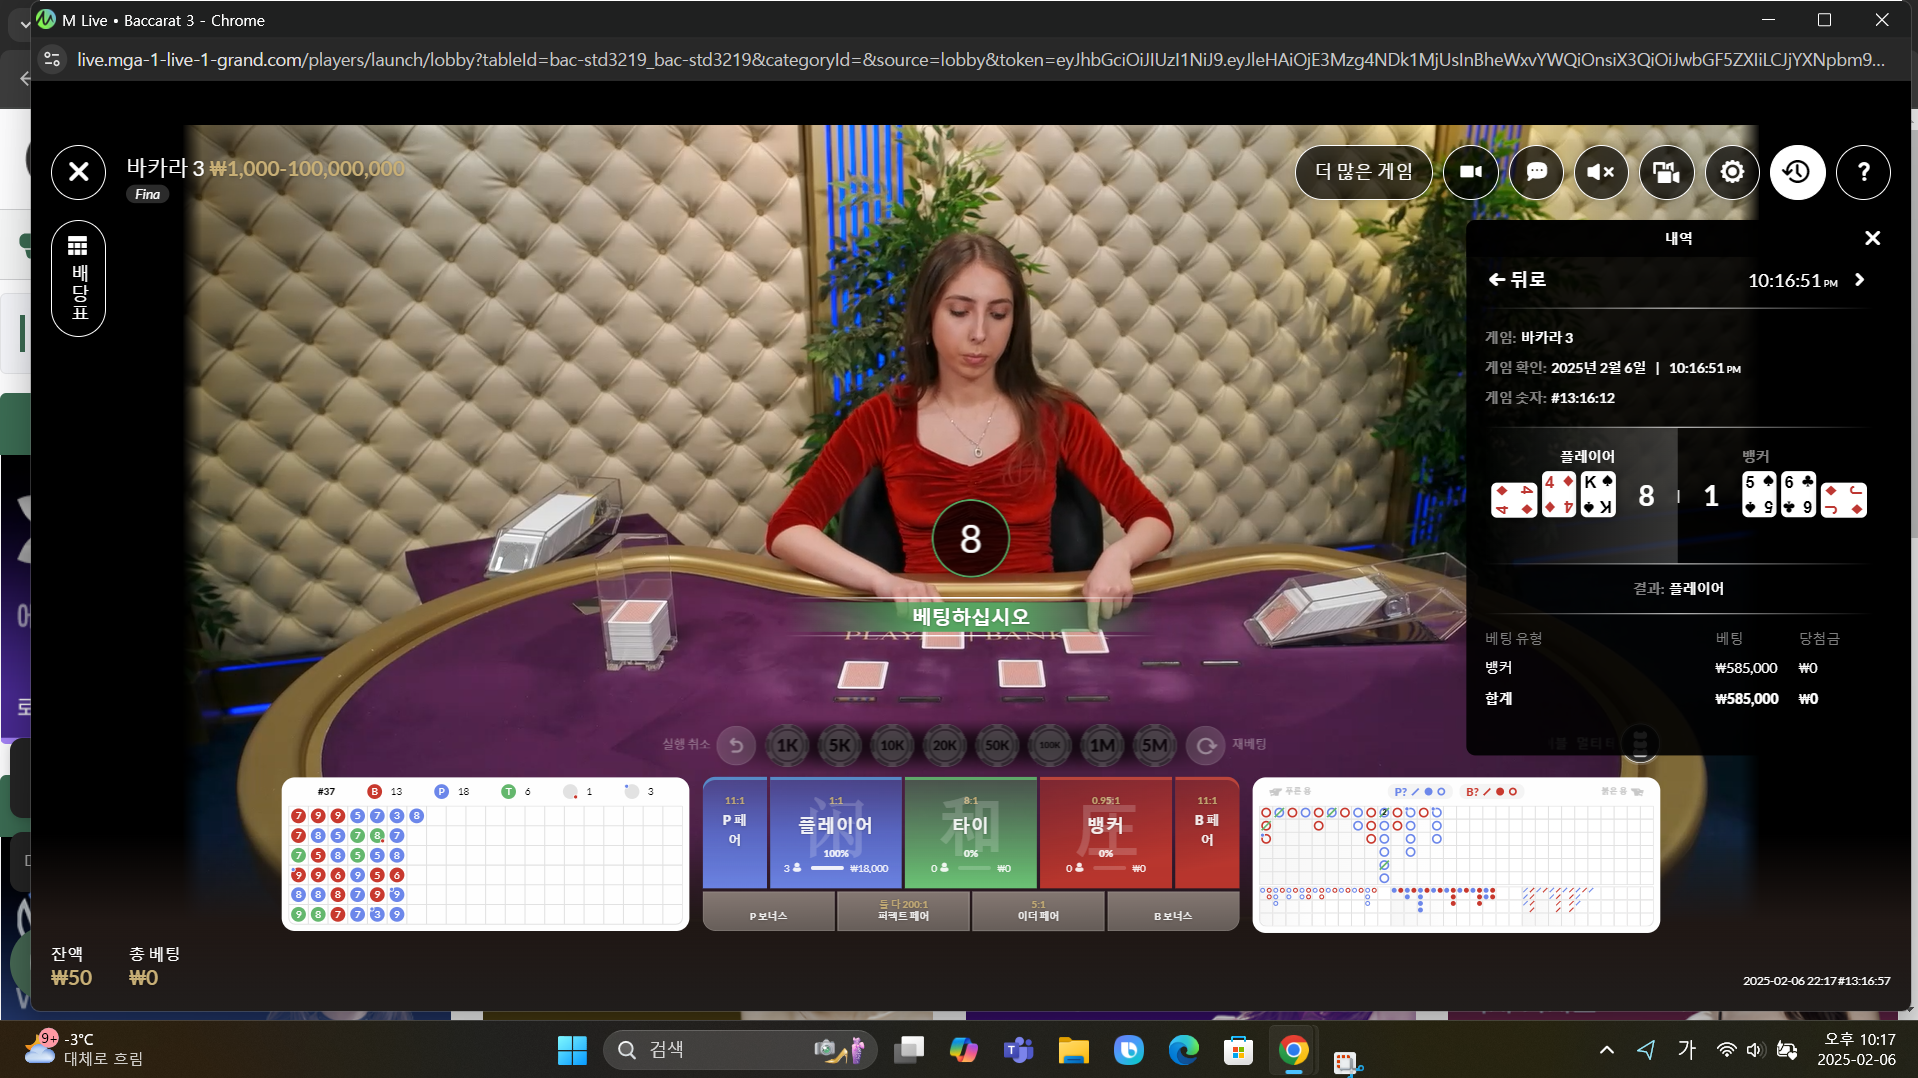The width and height of the screenshot is (1918, 1078).
Task: Toggle the video camera icon
Action: (x=1471, y=172)
